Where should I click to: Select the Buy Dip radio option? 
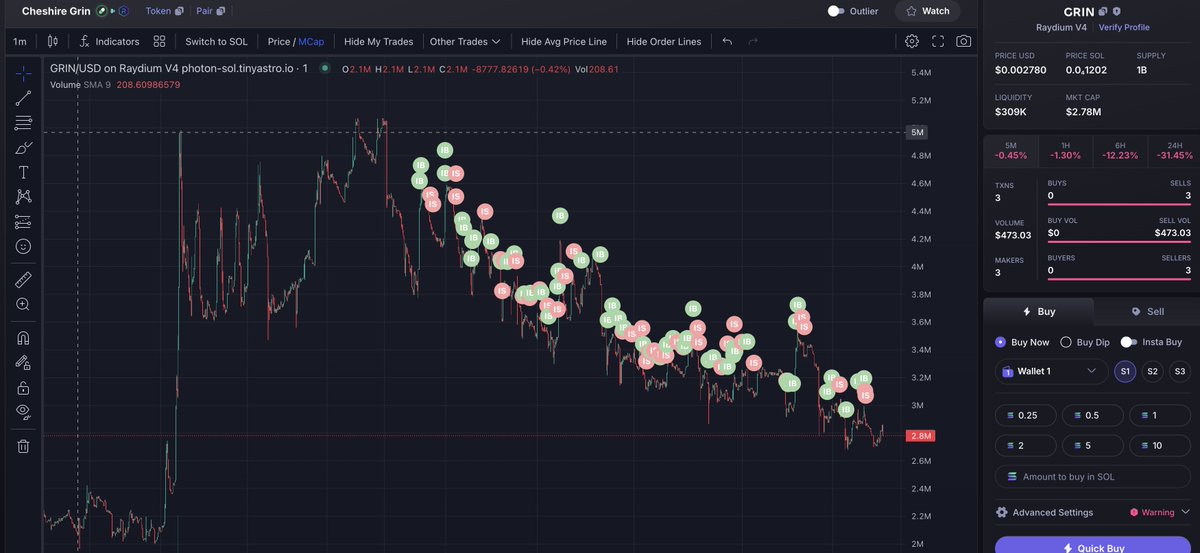tap(1066, 342)
